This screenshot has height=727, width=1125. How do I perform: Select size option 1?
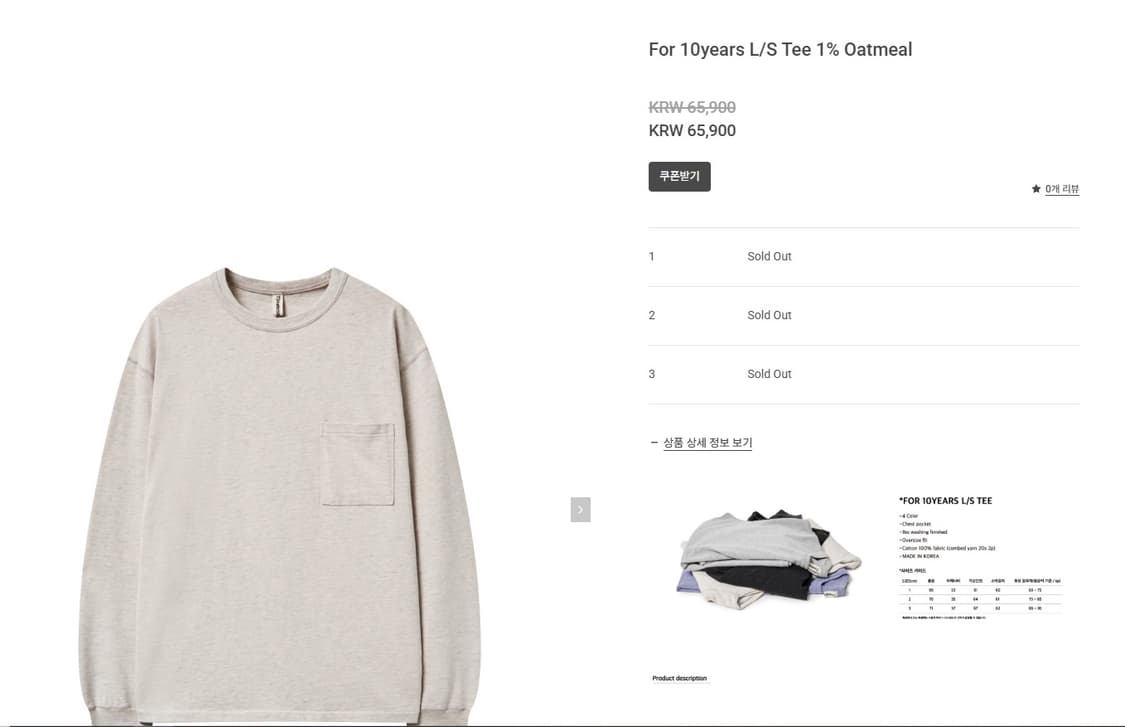pos(864,257)
